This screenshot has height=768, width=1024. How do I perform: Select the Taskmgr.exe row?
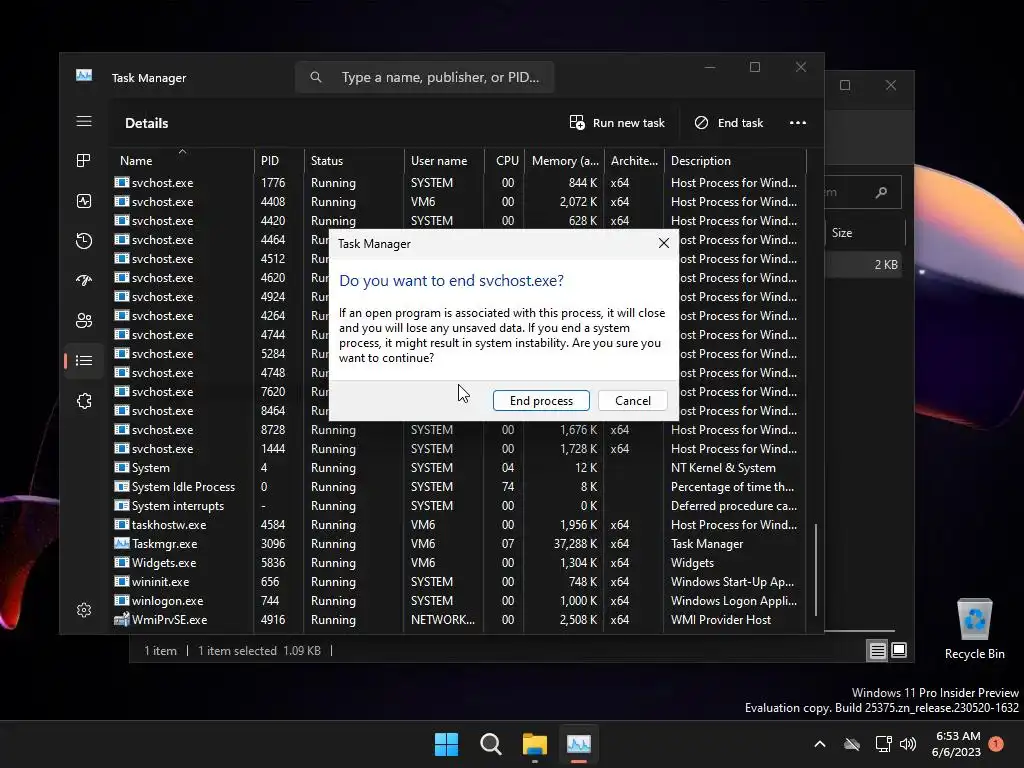click(x=459, y=543)
